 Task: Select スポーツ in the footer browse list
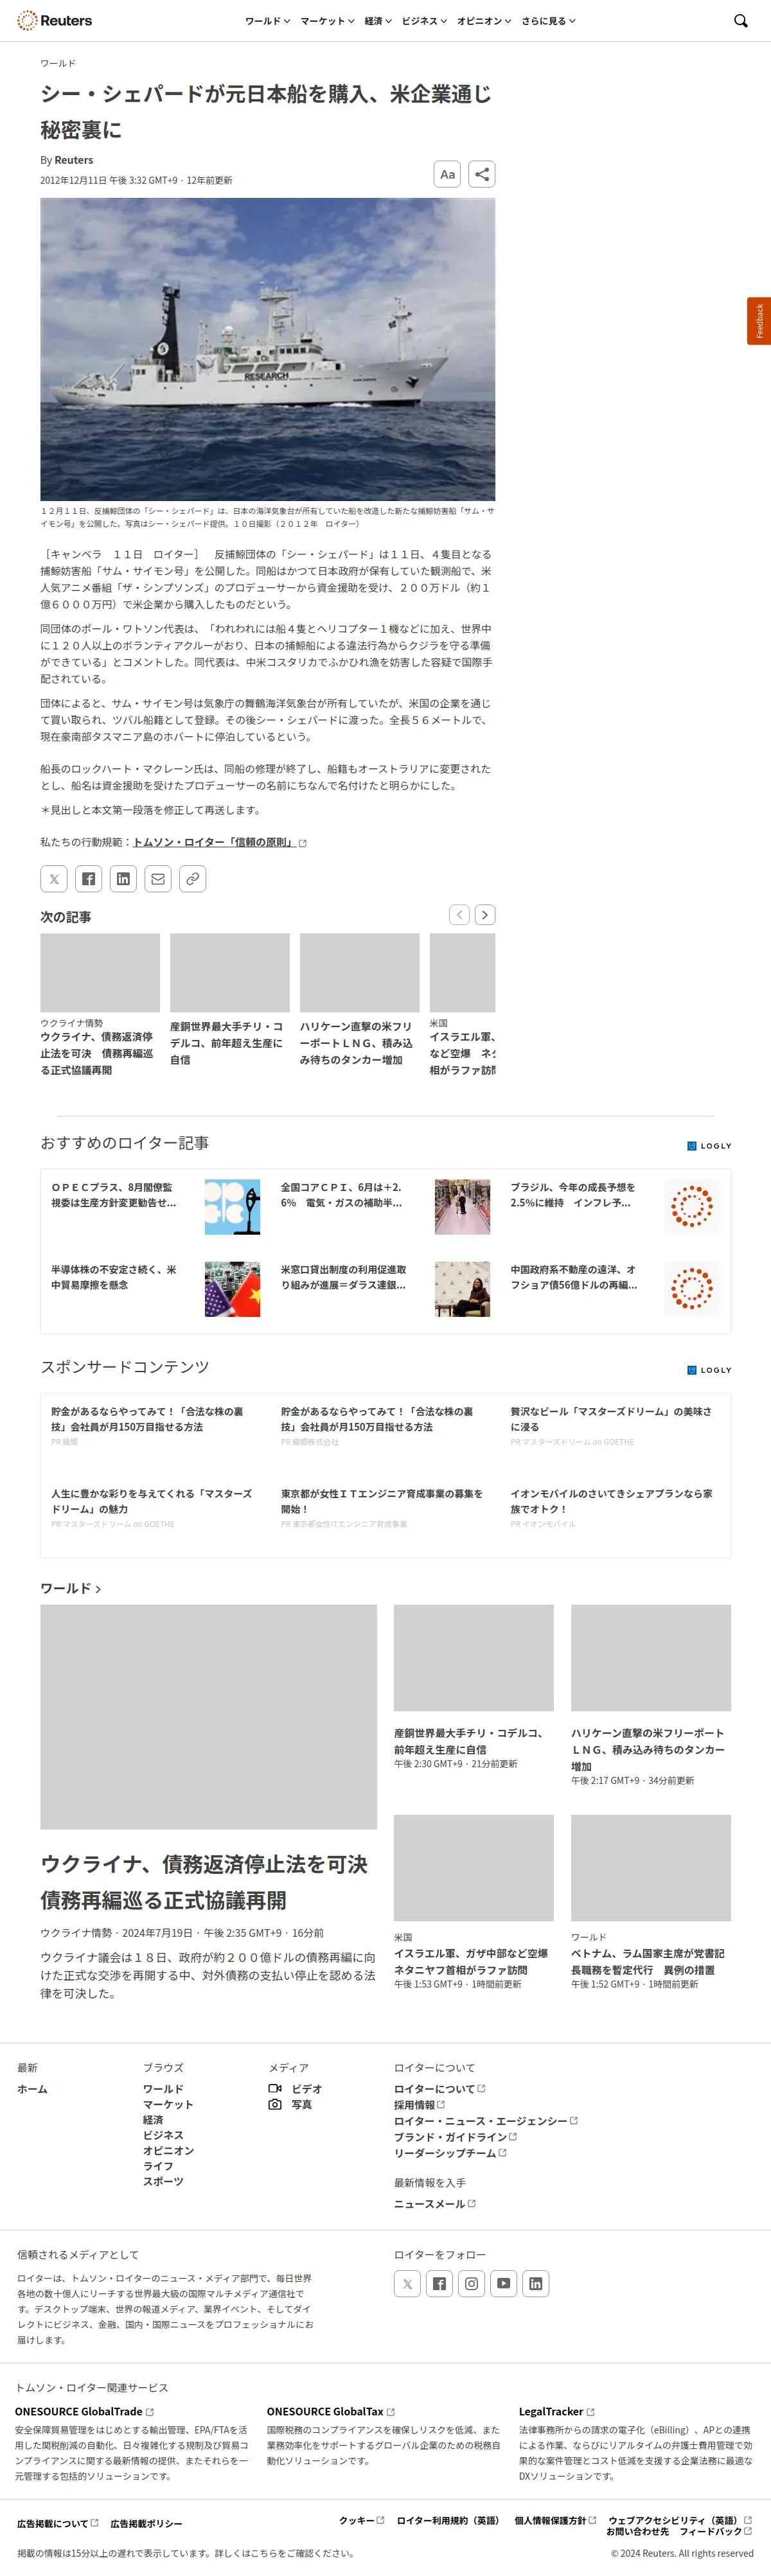[163, 2181]
